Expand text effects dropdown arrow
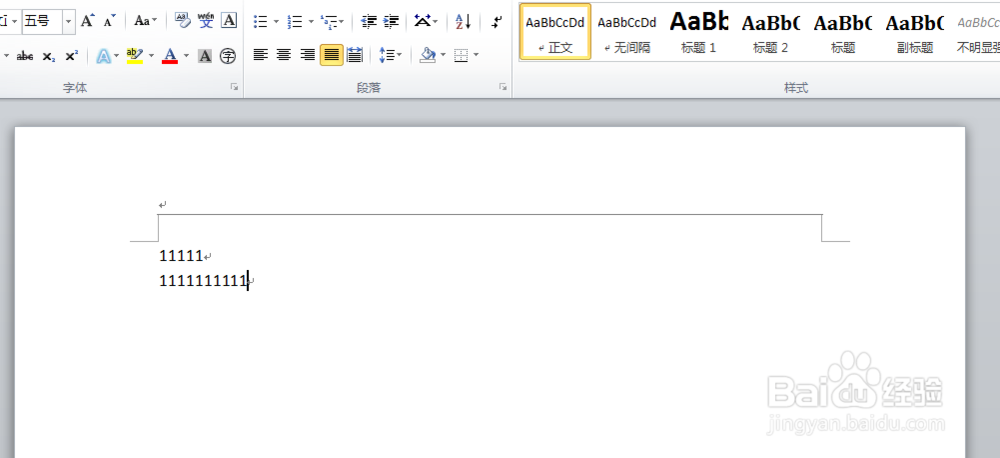The height and width of the screenshot is (458, 1000). [116, 56]
